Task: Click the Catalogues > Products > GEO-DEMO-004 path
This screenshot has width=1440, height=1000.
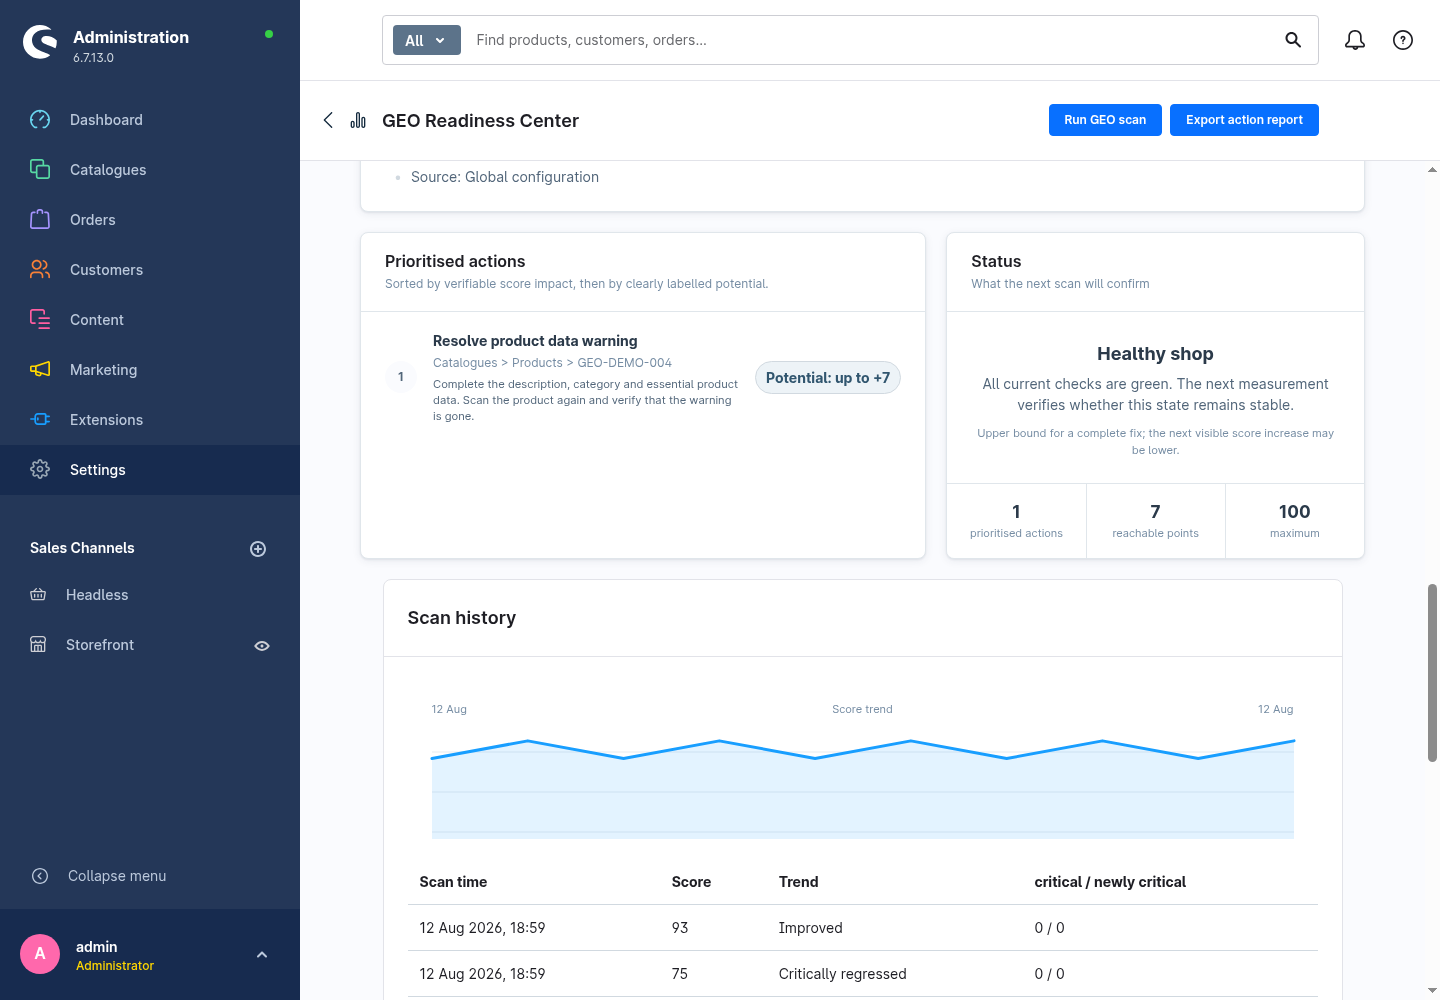Action: click(552, 363)
